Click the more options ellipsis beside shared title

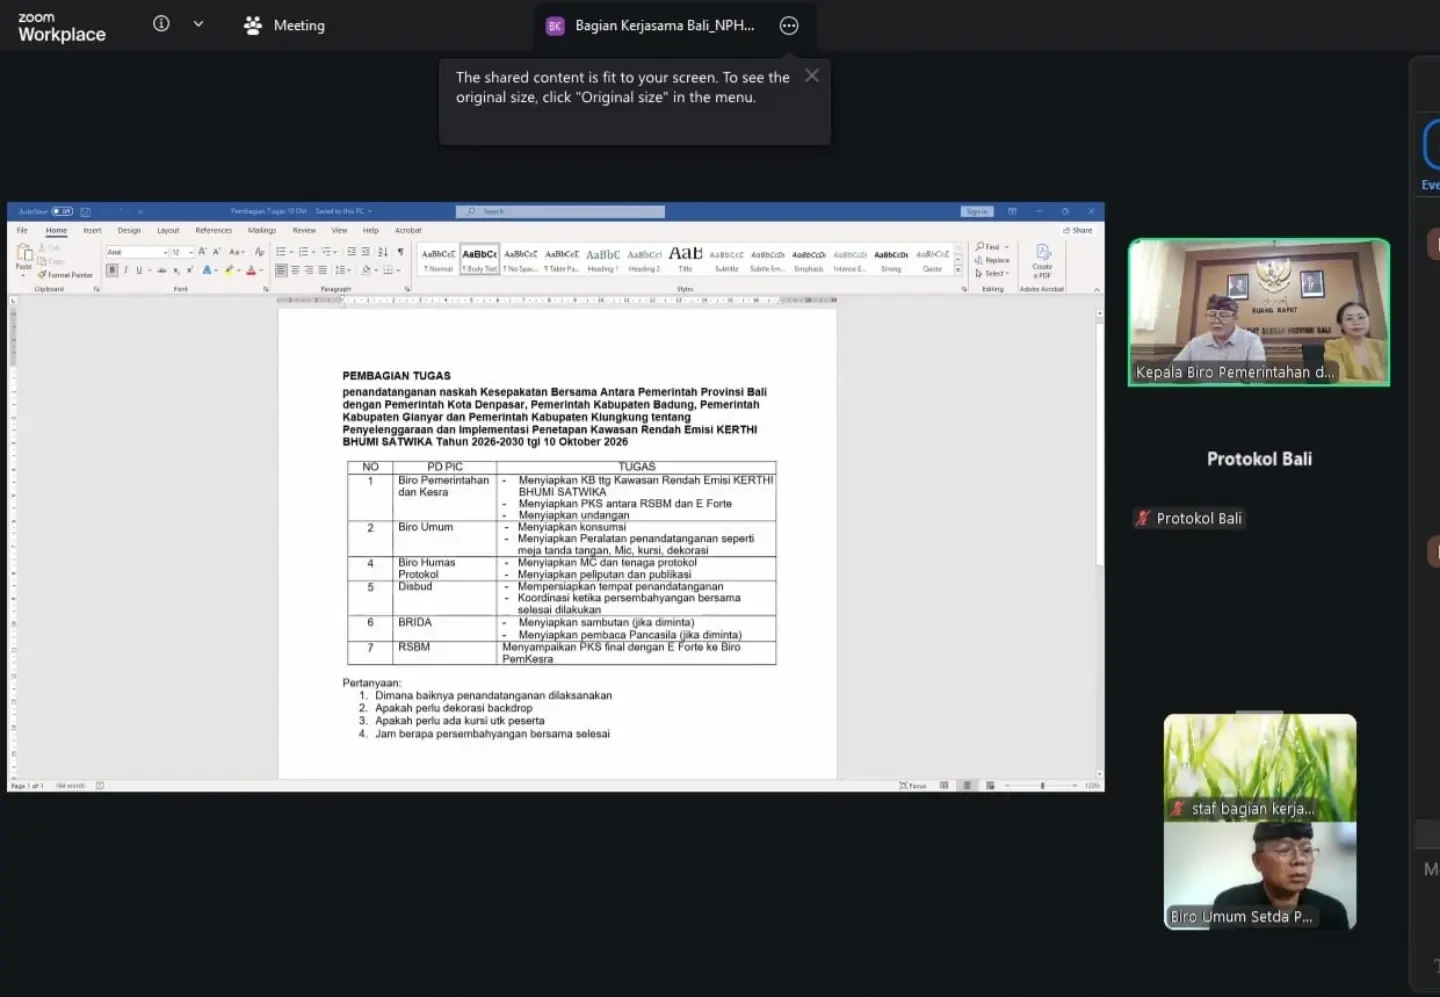(789, 26)
